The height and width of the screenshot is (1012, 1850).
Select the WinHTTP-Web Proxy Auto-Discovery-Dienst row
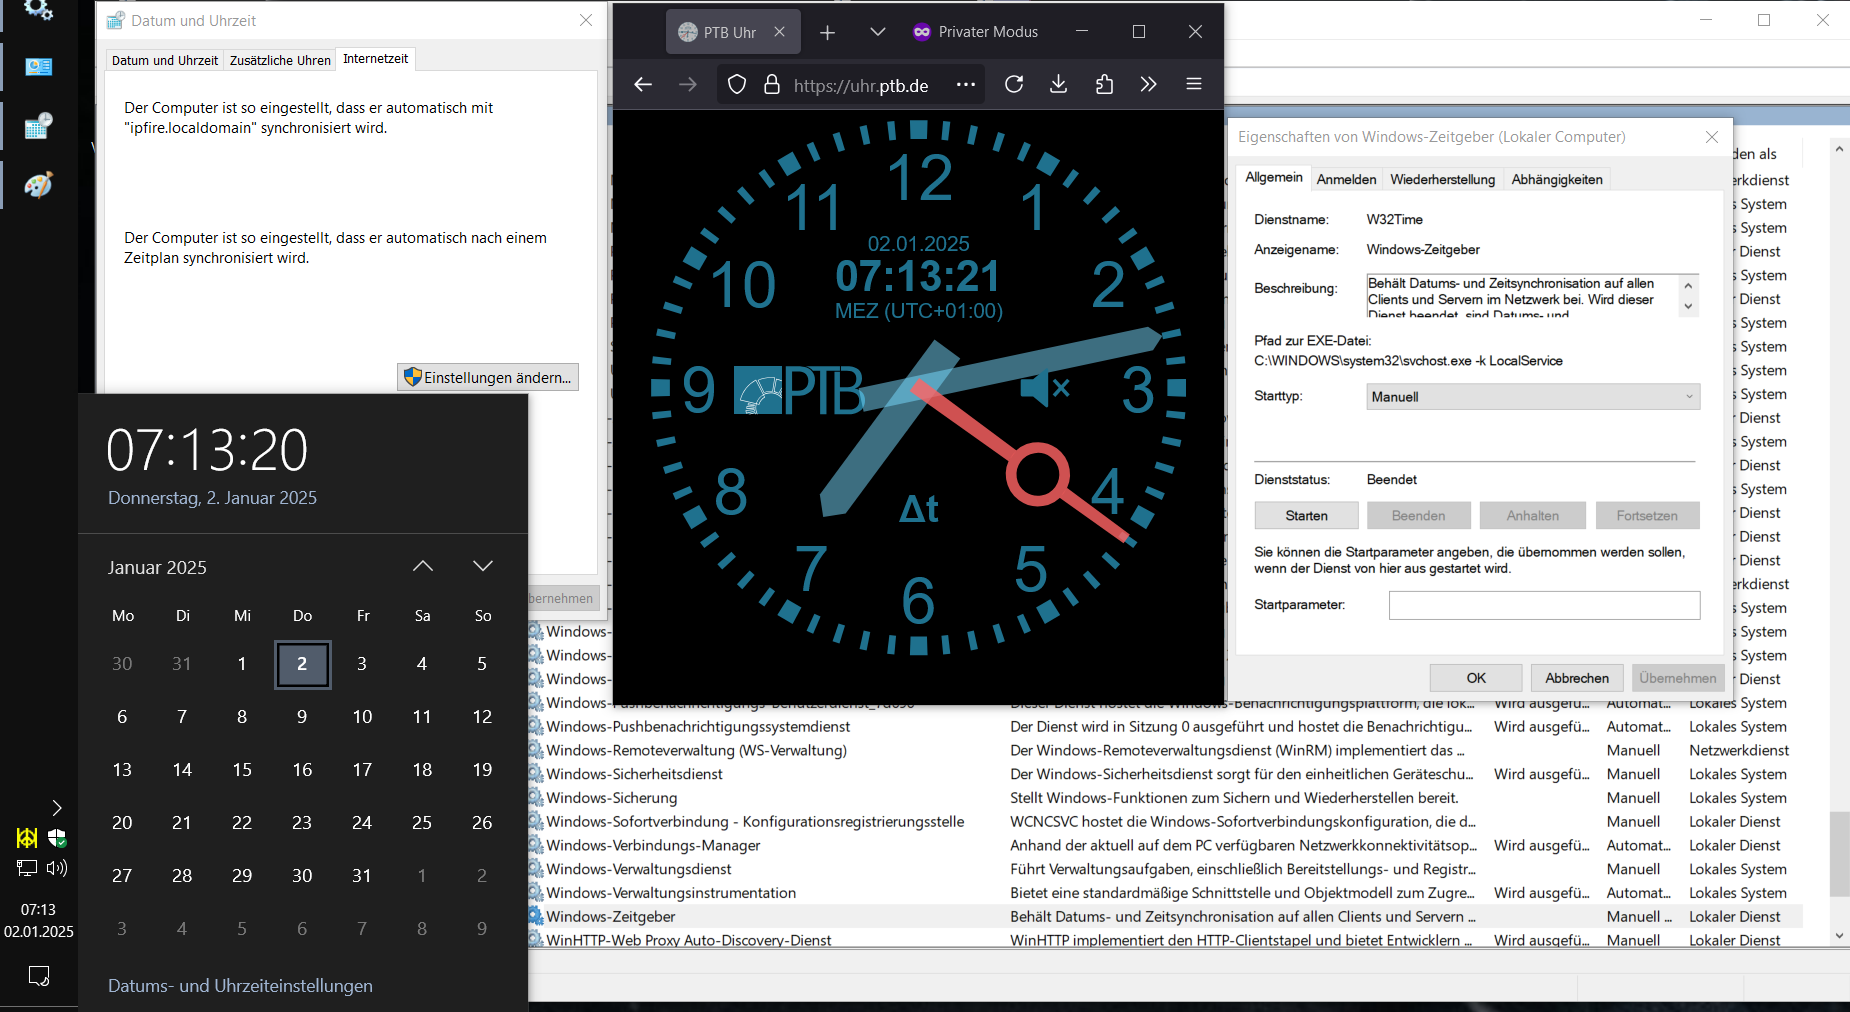pyautogui.click(x=1165, y=940)
